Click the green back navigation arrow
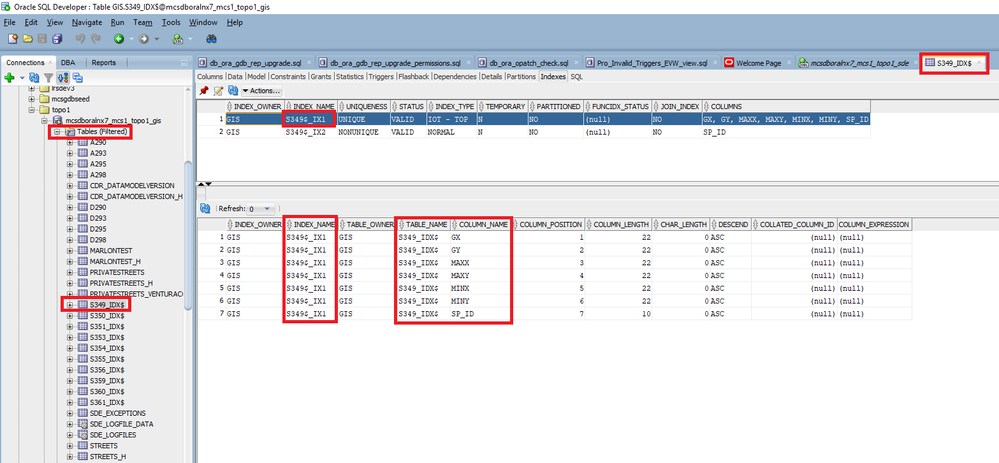Image resolution: width=999 pixels, height=463 pixels. click(119, 39)
